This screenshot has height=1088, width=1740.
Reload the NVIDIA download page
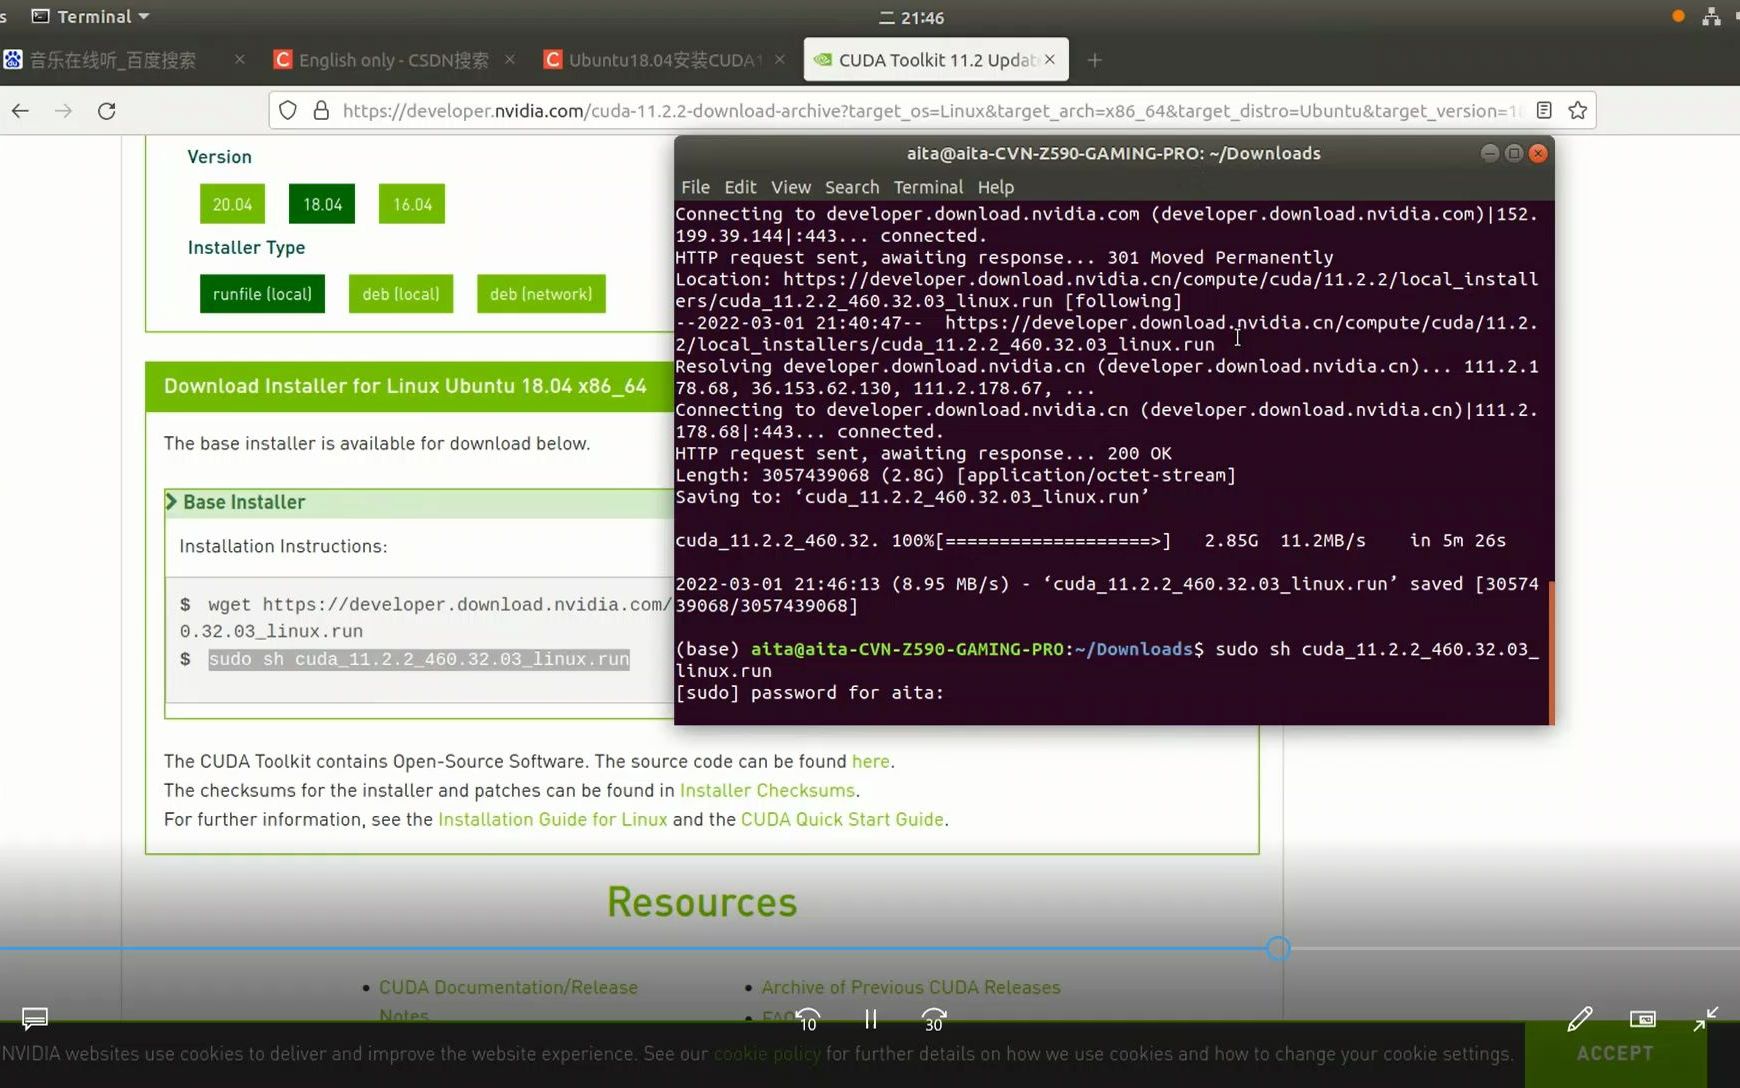(107, 111)
